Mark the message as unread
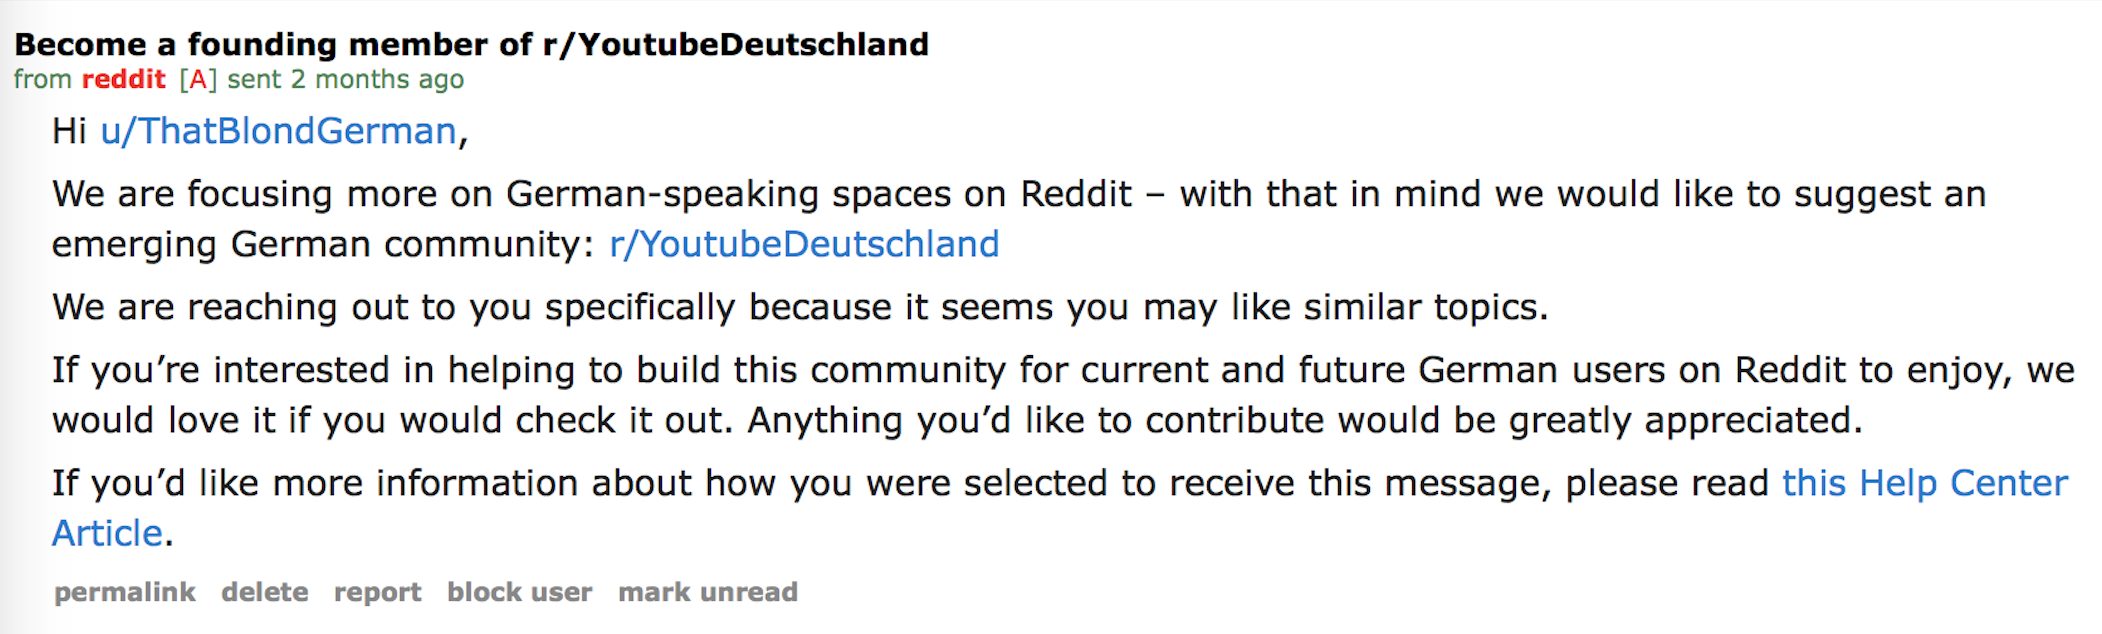The width and height of the screenshot is (2102, 634). coord(708,593)
